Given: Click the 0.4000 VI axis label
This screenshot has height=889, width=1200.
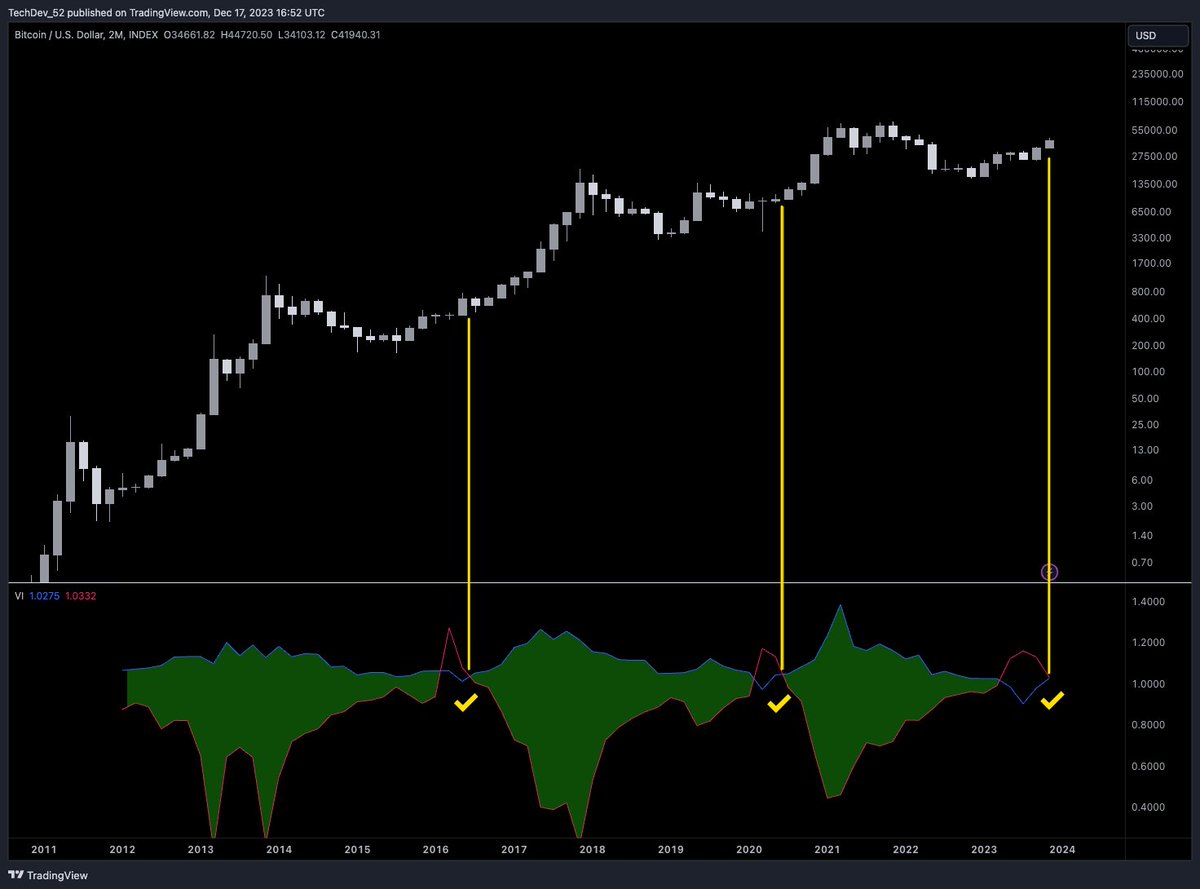Looking at the screenshot, I should pos(1148,808).
